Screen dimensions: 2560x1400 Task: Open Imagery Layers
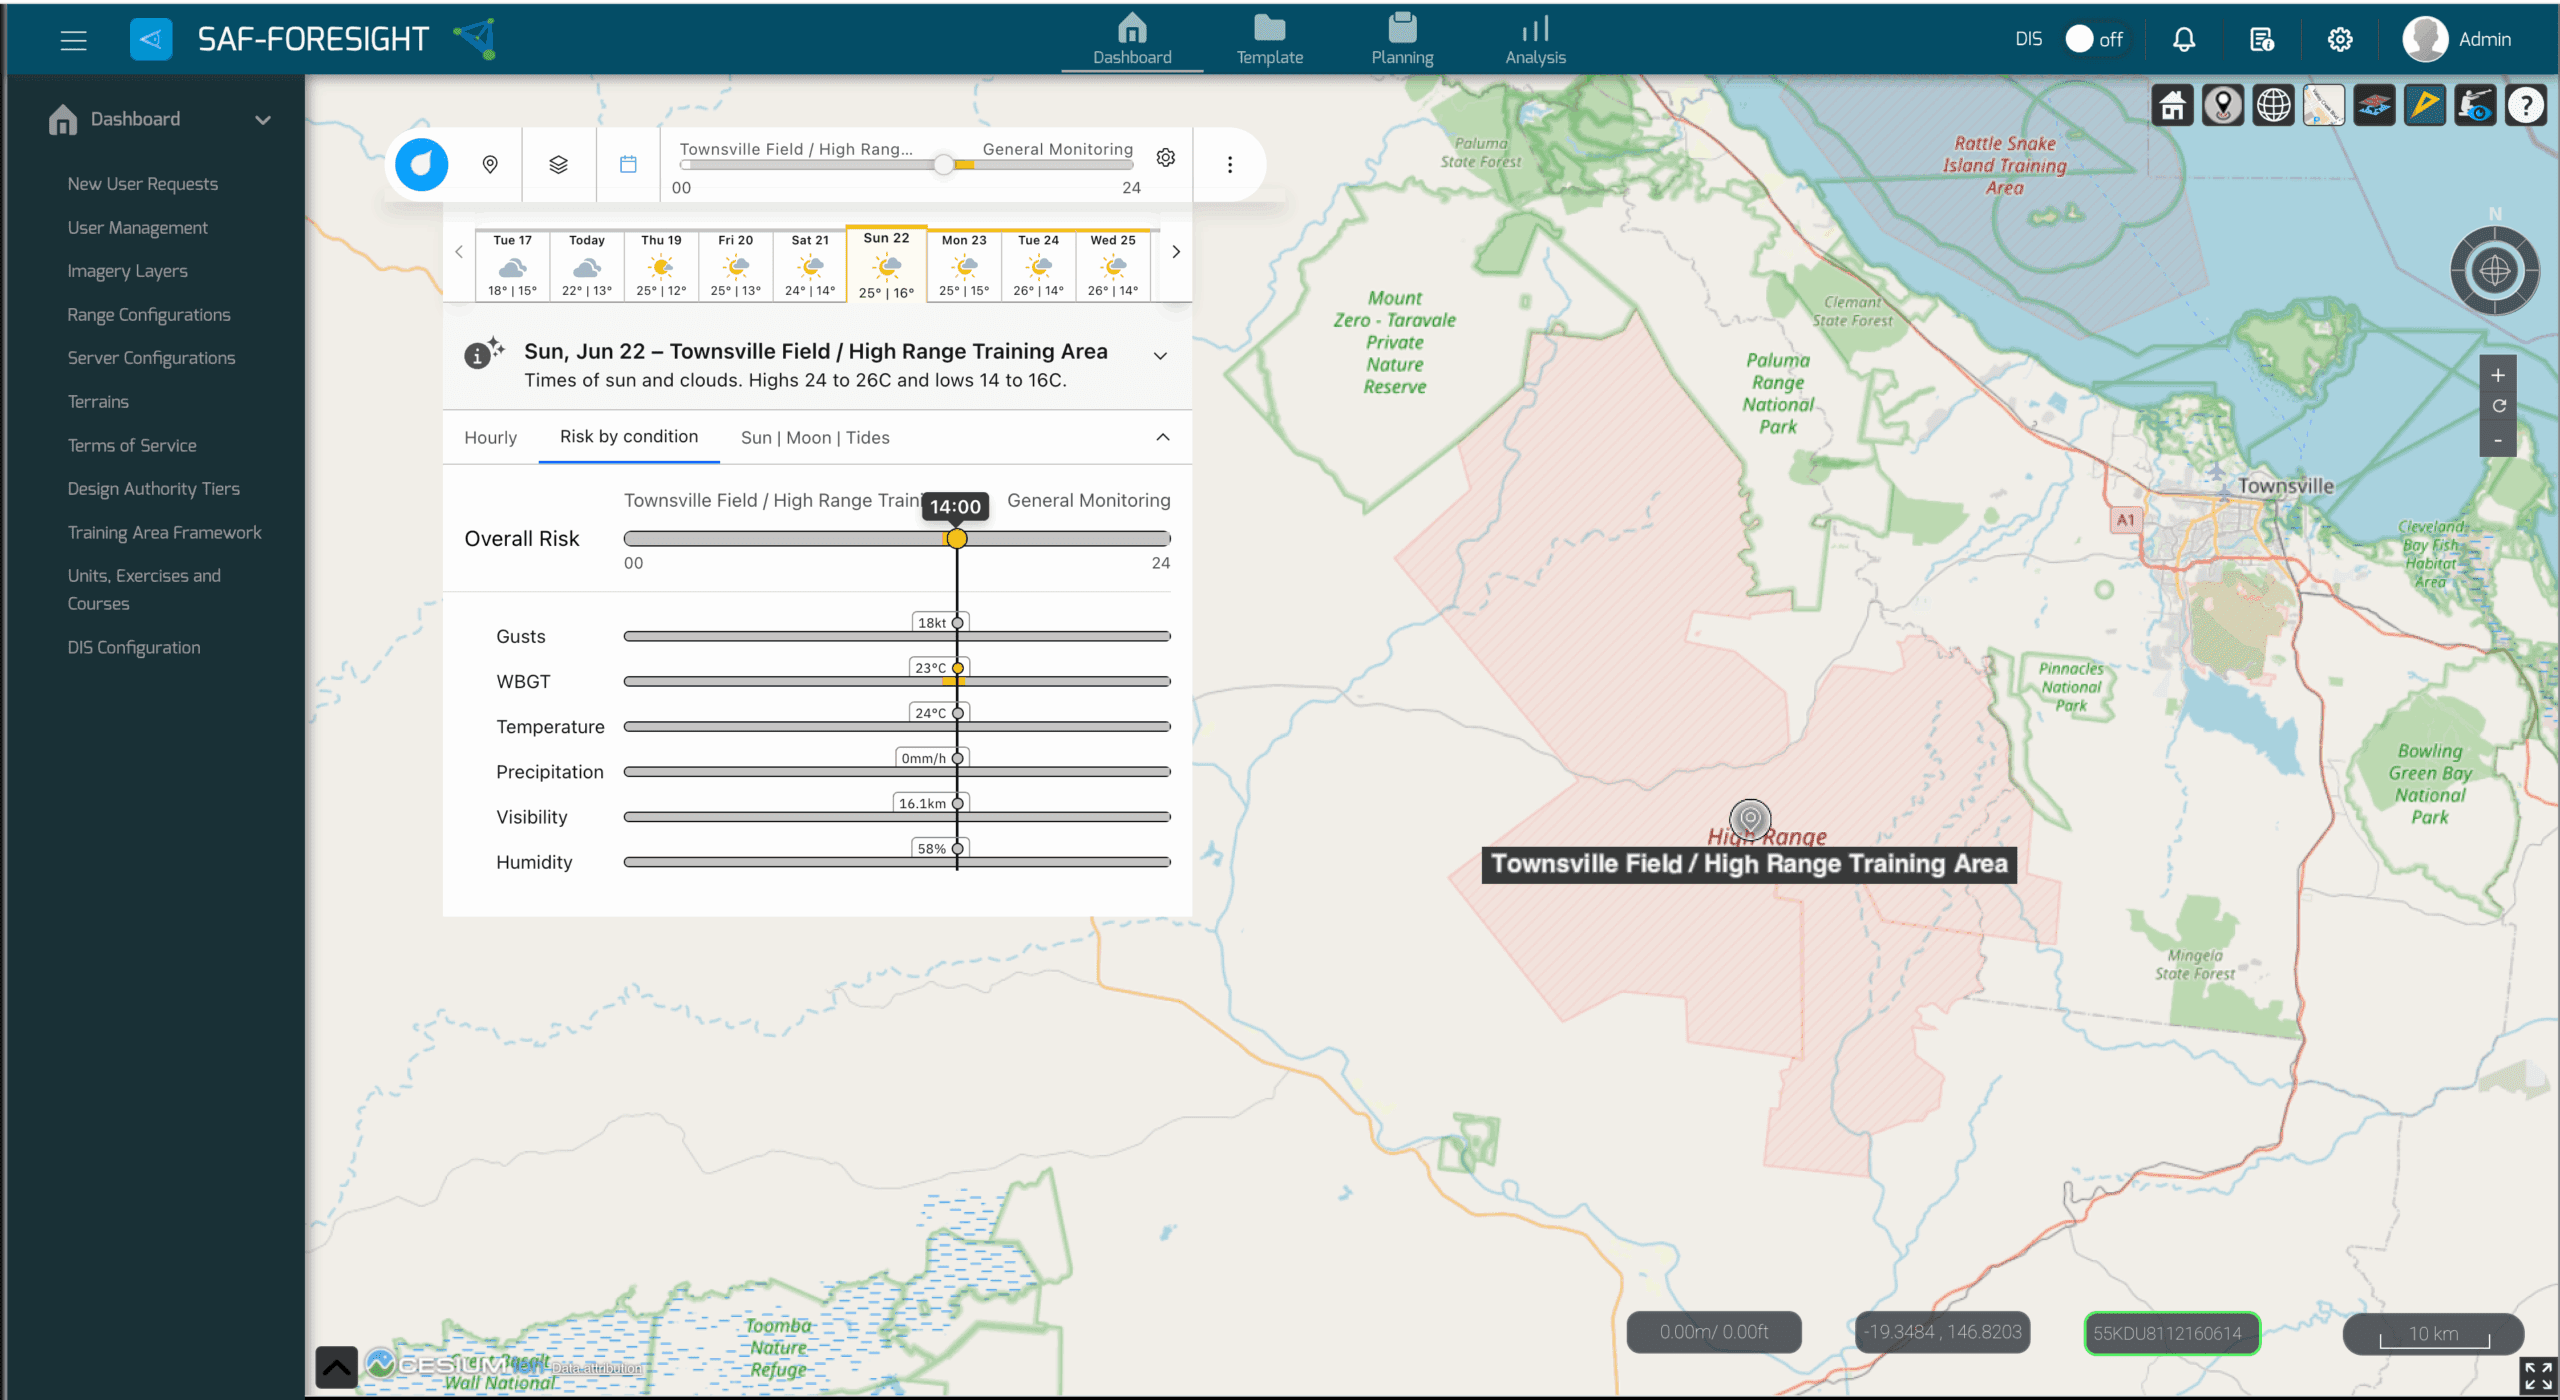coord(128,271)
